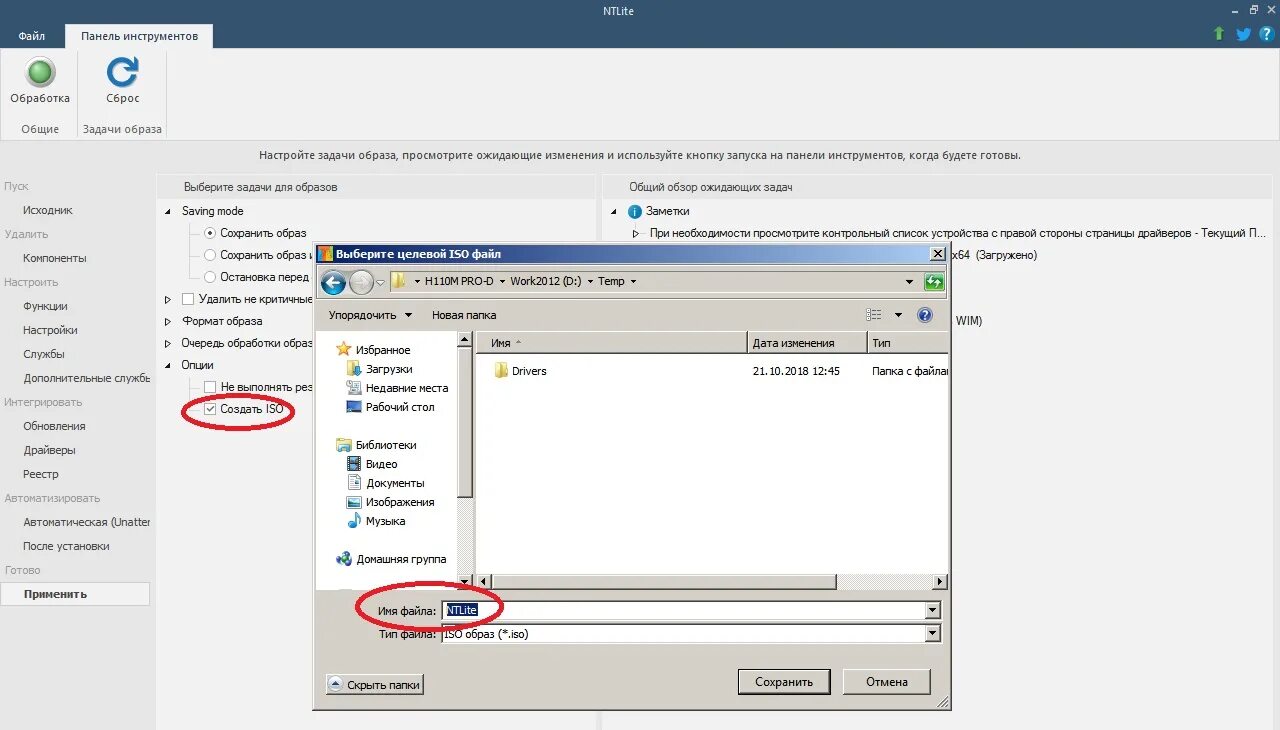Select Домашняя группа in navigation pane
Viewport: 1280px width, 730px height.
coord(401,559)
